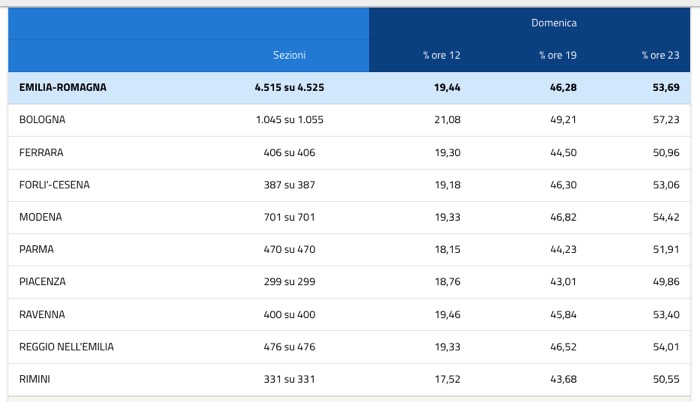The height and width of the screenshot is (402, 700).
Task: Open the MODENA province link
Action: click(x=40, y=217)
